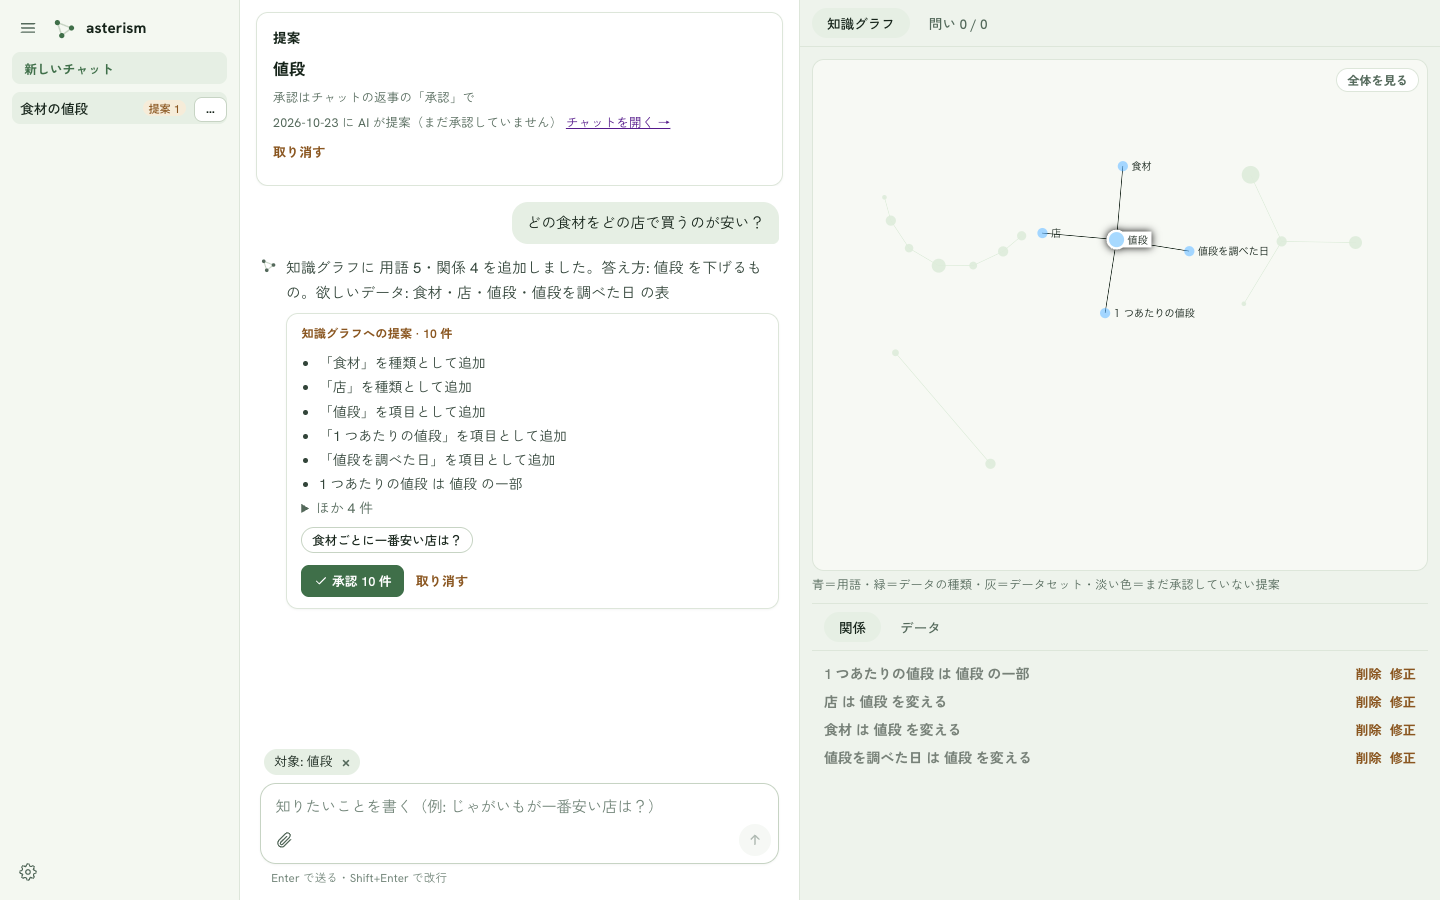Click suggestion 食材ごとに一番安い店は？
The height and width of the screenshot is (900, 1440).
coord(387,540)
